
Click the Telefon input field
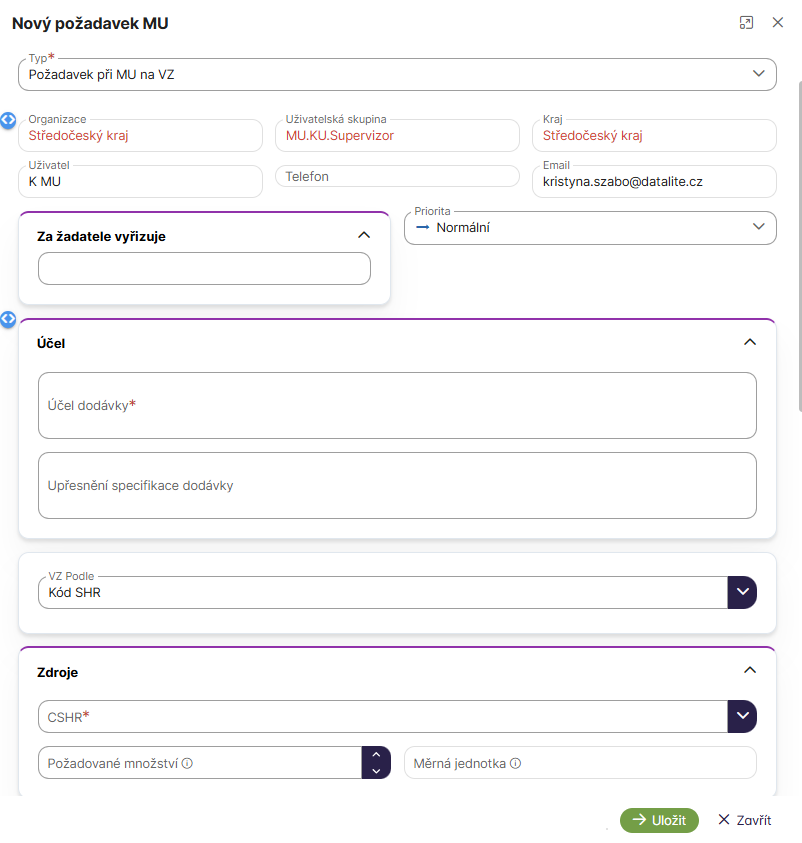click(397, 176)
